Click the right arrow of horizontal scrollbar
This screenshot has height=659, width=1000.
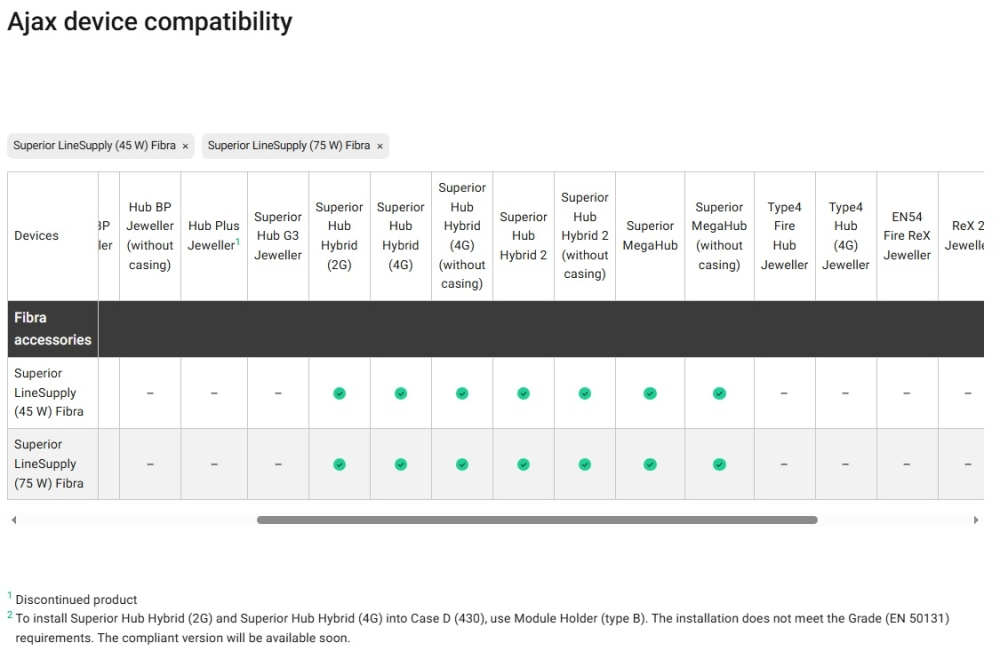point(976,520)
